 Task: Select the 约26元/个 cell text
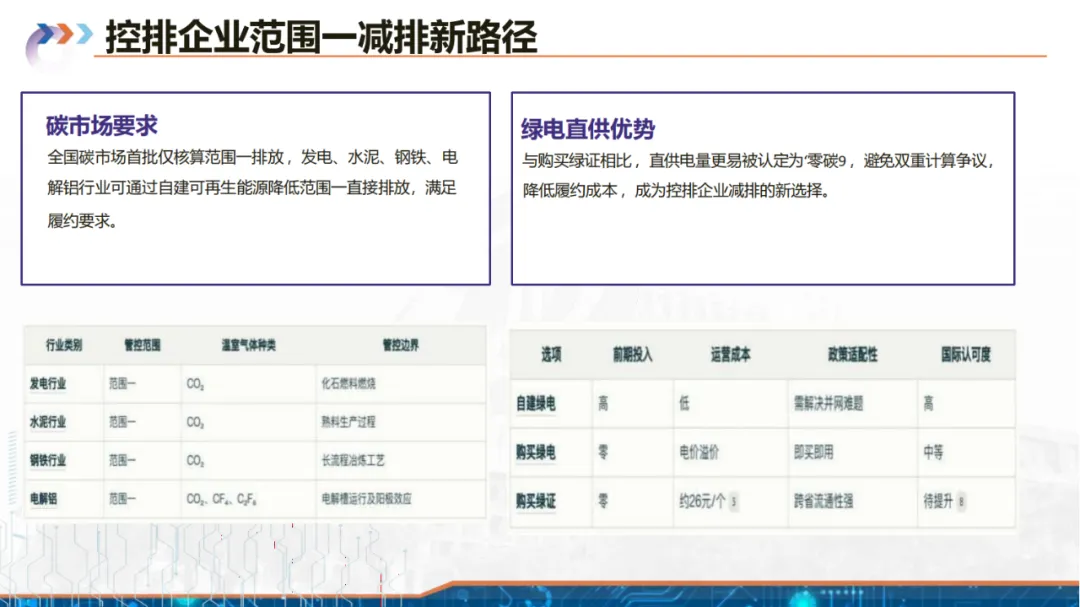(x=702, y=502)
